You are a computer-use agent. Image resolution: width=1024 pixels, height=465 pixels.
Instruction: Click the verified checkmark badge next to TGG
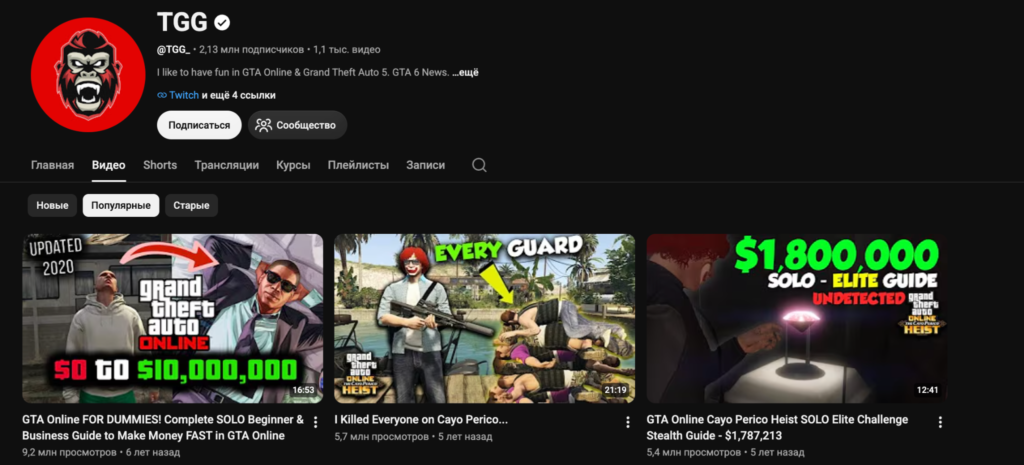[222, 23]
